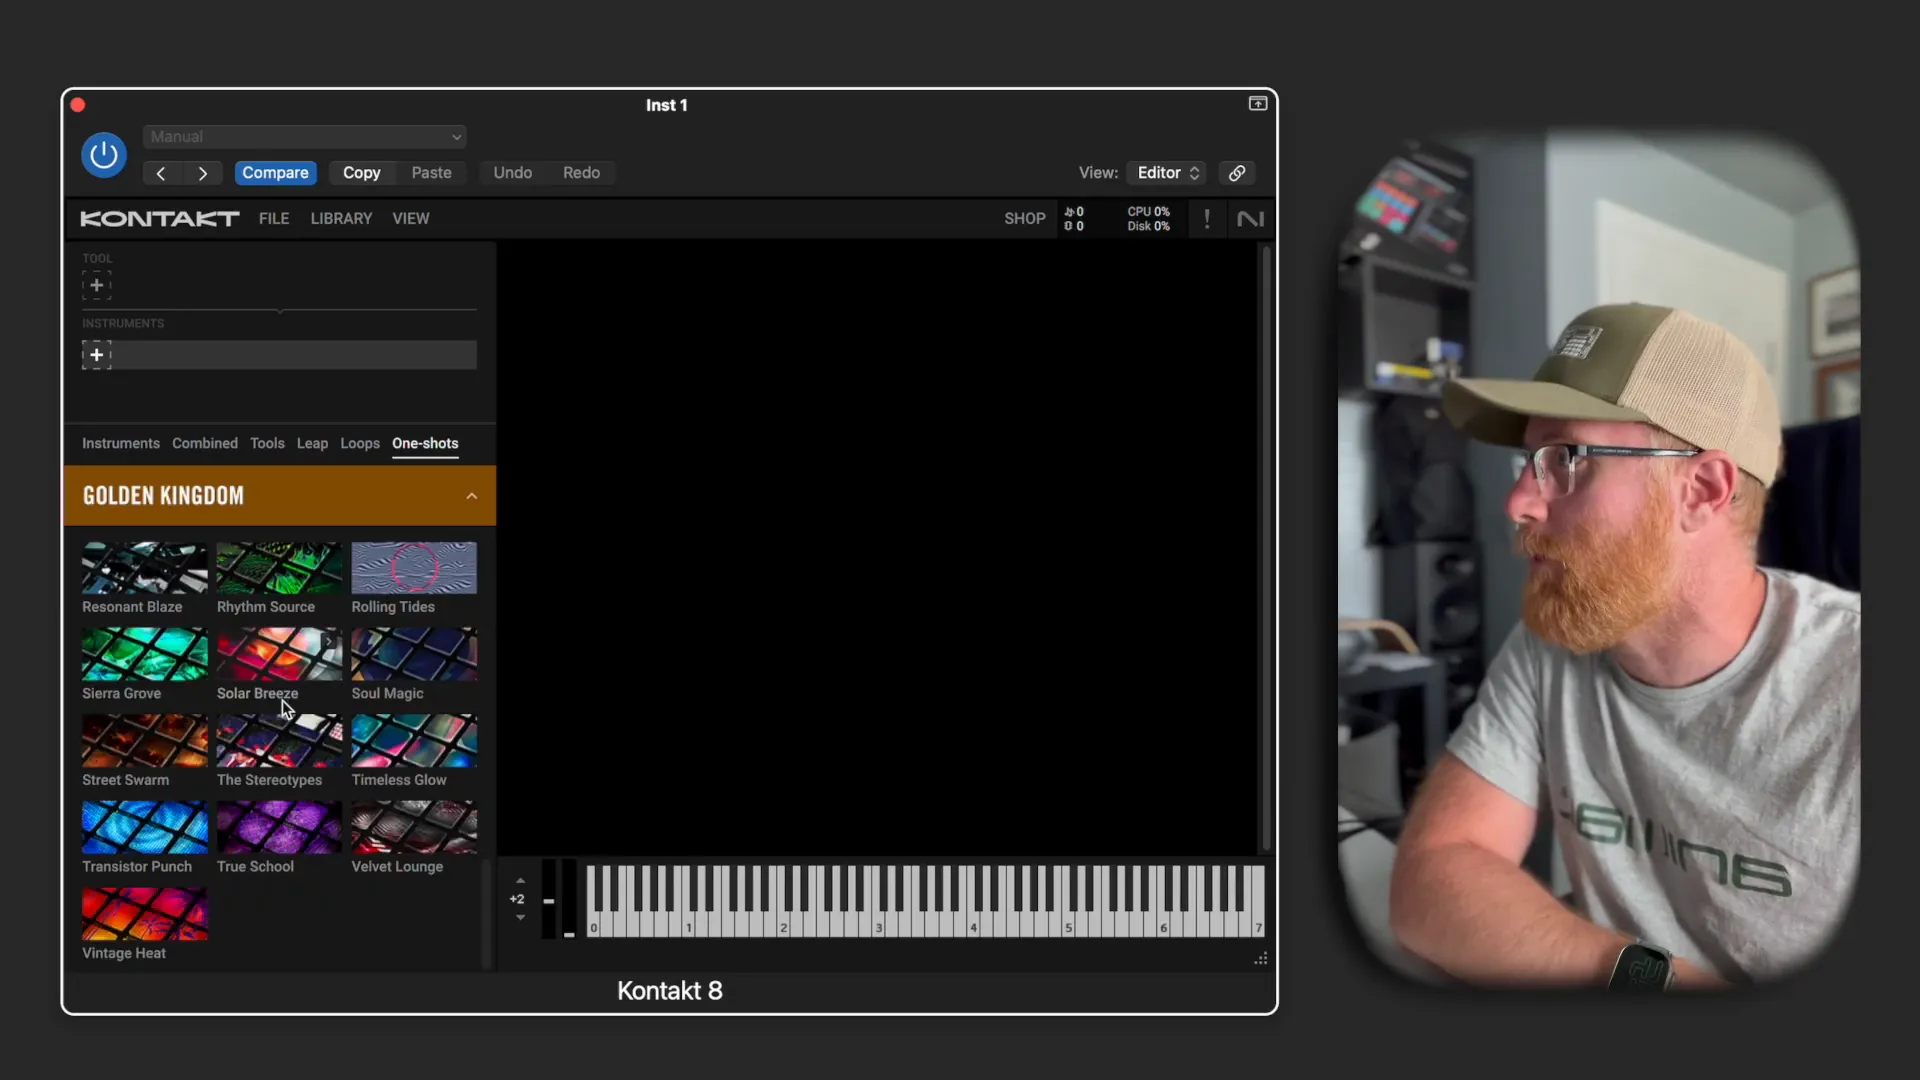Select The Stereotypes kit thumbnail
The height and width of the screenshot is (1080, 1920).
point(279,741)
